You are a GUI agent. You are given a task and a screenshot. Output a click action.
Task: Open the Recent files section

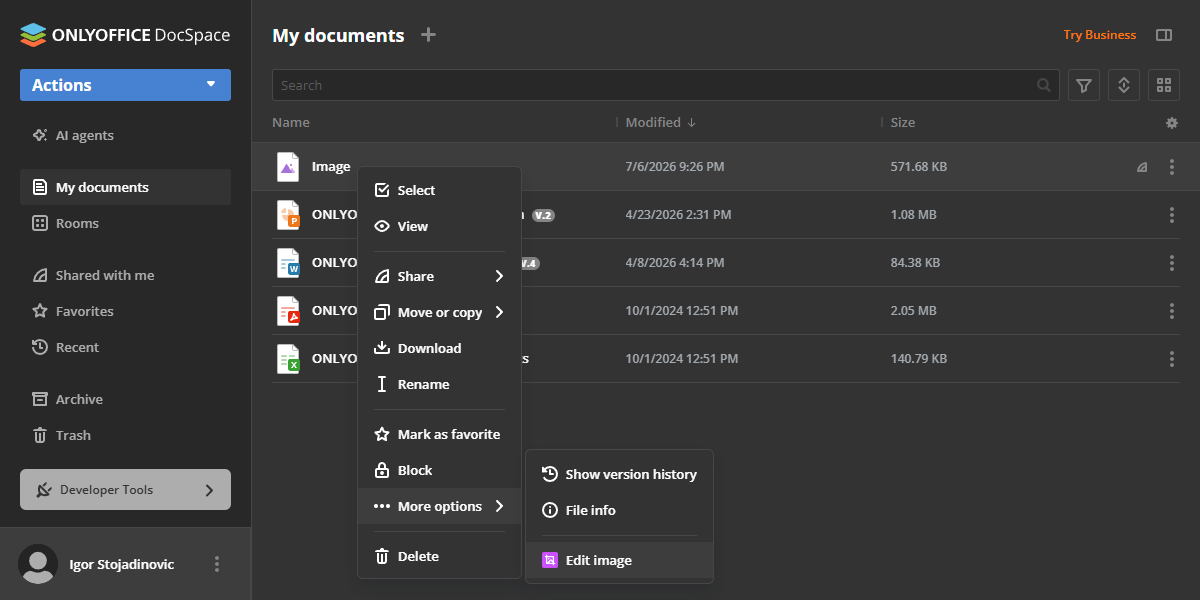[125, 347]
